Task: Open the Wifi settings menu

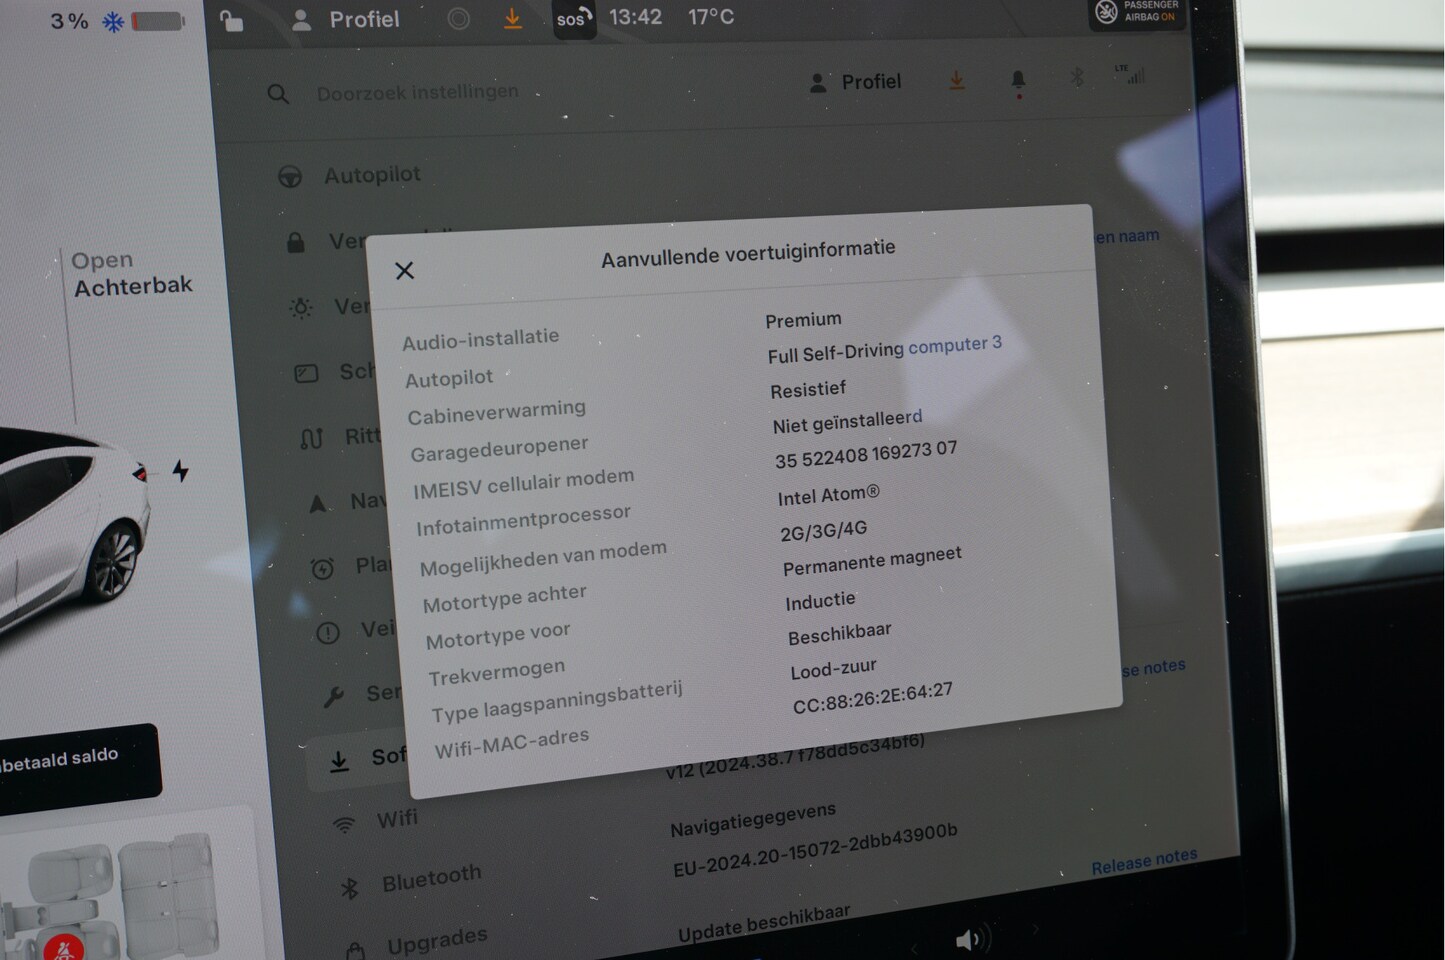Action: click(x=397, y=818)
